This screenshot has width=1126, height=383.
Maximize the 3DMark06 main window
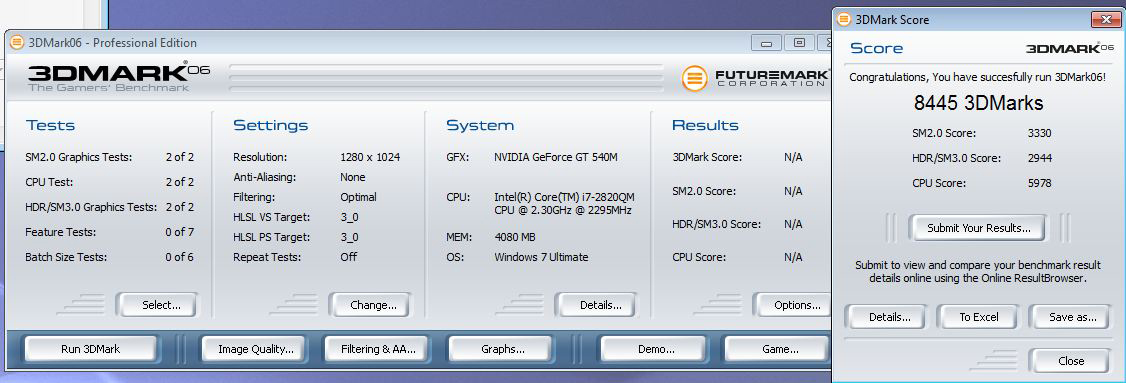[x=799, y=43]
